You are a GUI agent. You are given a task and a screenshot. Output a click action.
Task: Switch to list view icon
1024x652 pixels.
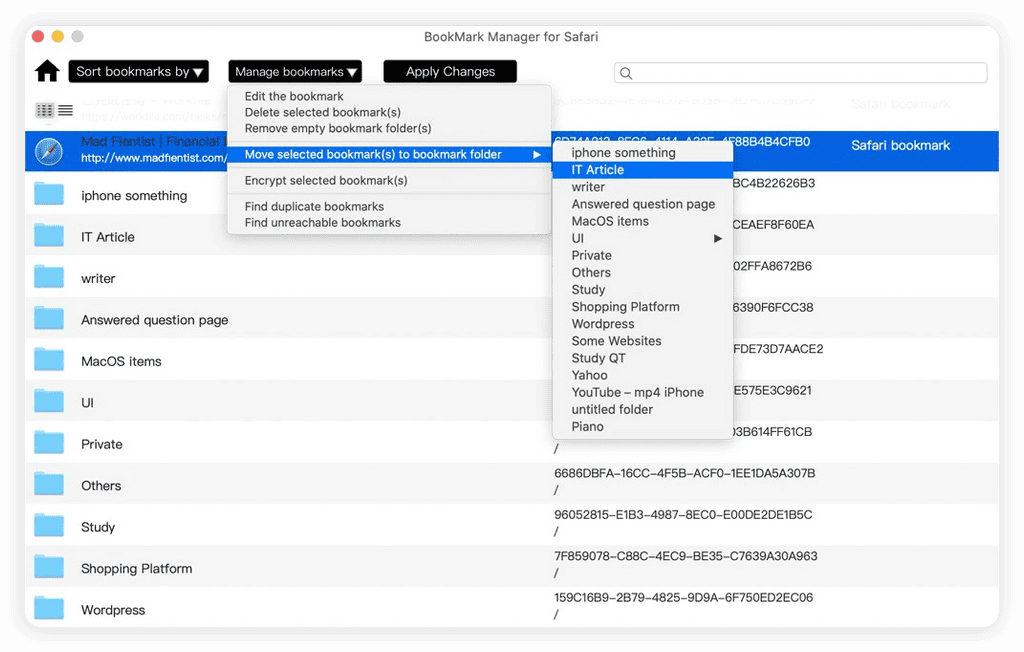[x=65, y=110]
